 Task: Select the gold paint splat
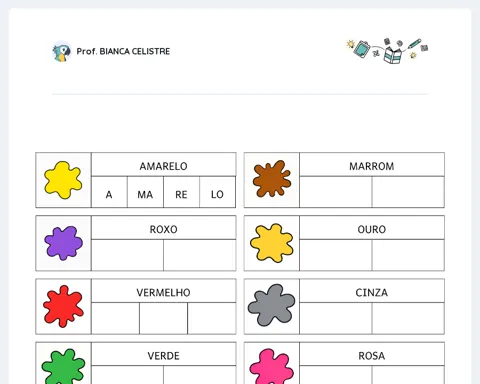pyautogui.click(x=272, y=243)
